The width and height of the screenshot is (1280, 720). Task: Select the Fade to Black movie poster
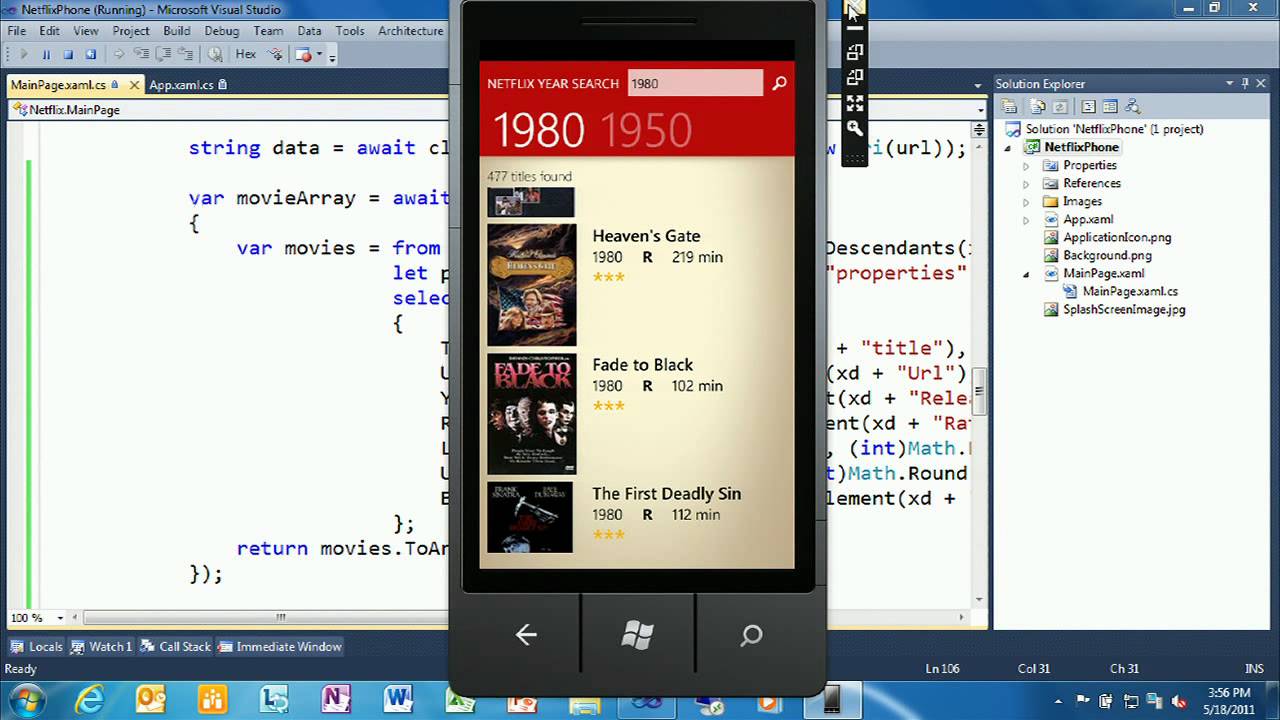(x=532, y=414)
